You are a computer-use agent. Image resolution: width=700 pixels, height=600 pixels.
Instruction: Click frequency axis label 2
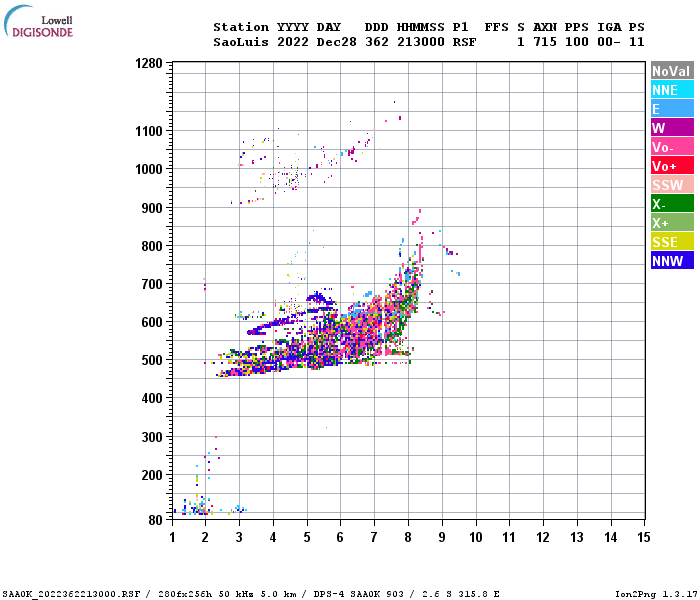(205, 537)
